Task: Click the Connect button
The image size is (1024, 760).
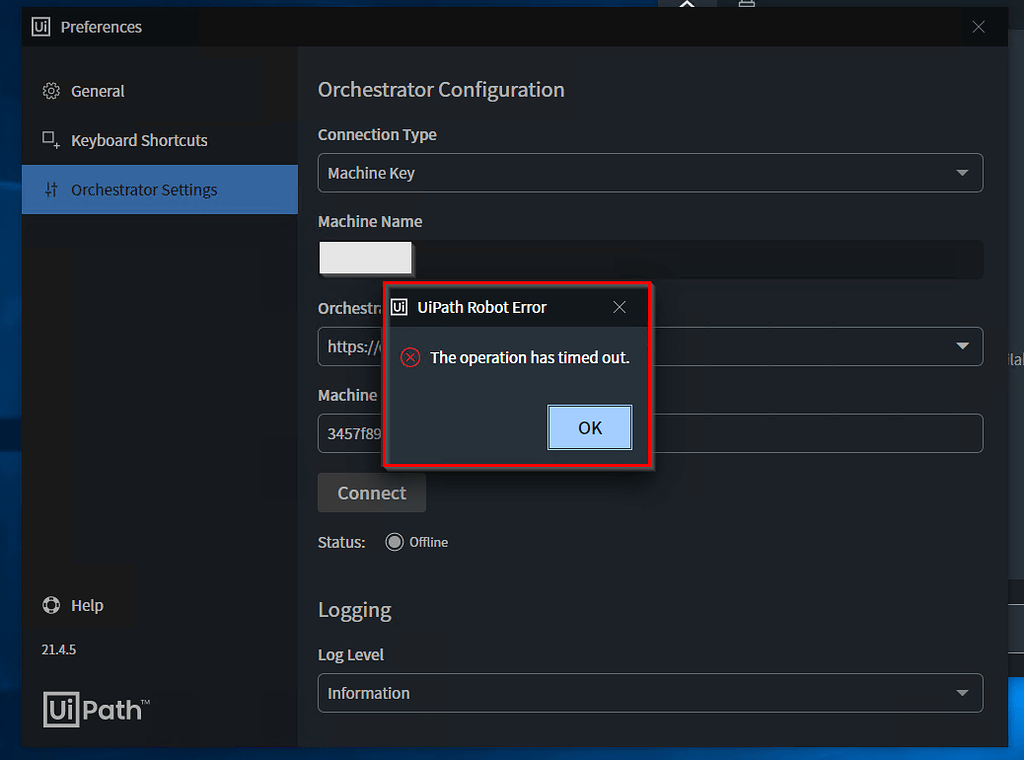Action: [371, 492]
